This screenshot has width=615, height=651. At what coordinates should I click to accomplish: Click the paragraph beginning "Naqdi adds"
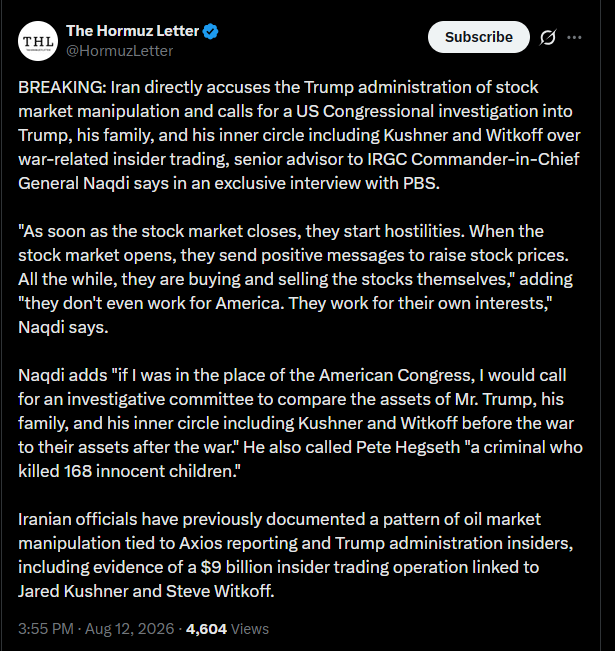(x=300, y=423)
